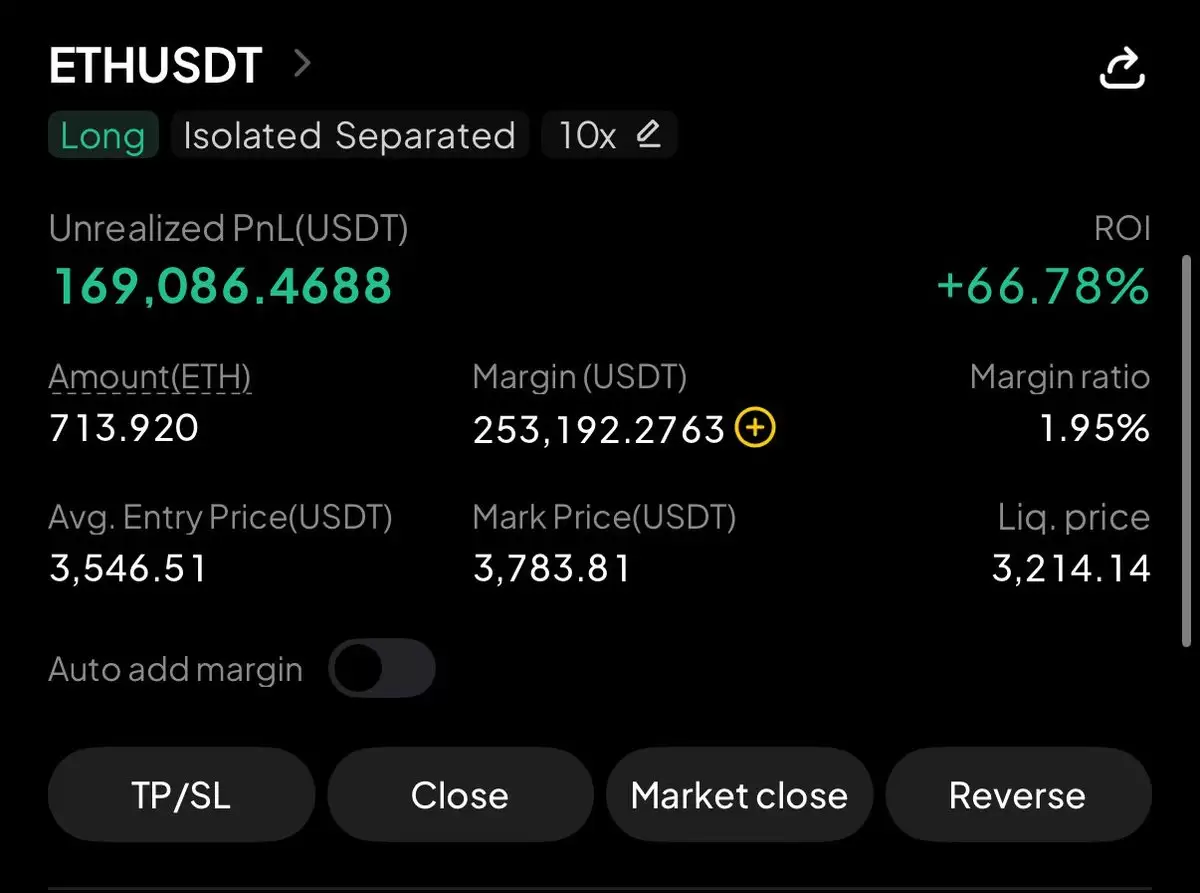Viewport: 1200px width, 893px height.
Task: Tap the Unrealized PnL value 169,086.4688
Action: click(221, 286)
